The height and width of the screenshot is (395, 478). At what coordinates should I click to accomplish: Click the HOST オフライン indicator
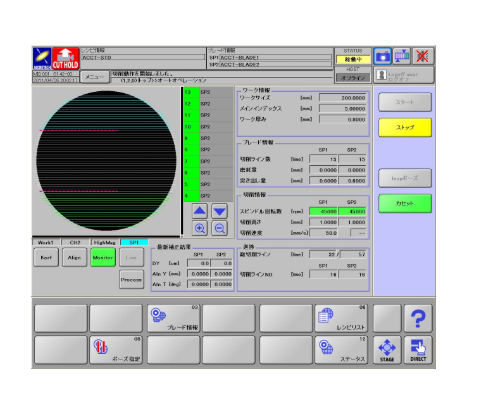click(353, 78)
